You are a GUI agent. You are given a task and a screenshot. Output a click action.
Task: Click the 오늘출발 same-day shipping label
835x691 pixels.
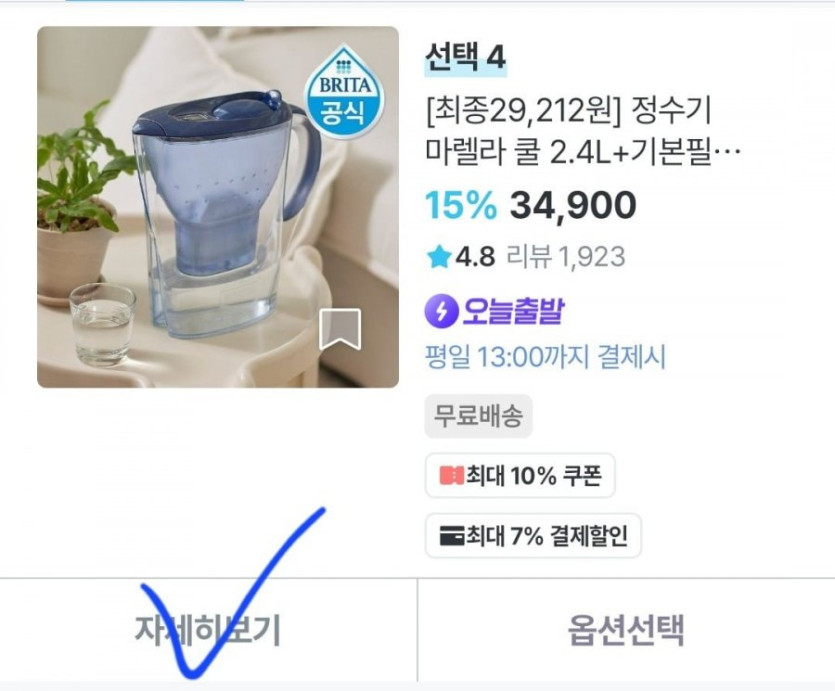point(512,312)
